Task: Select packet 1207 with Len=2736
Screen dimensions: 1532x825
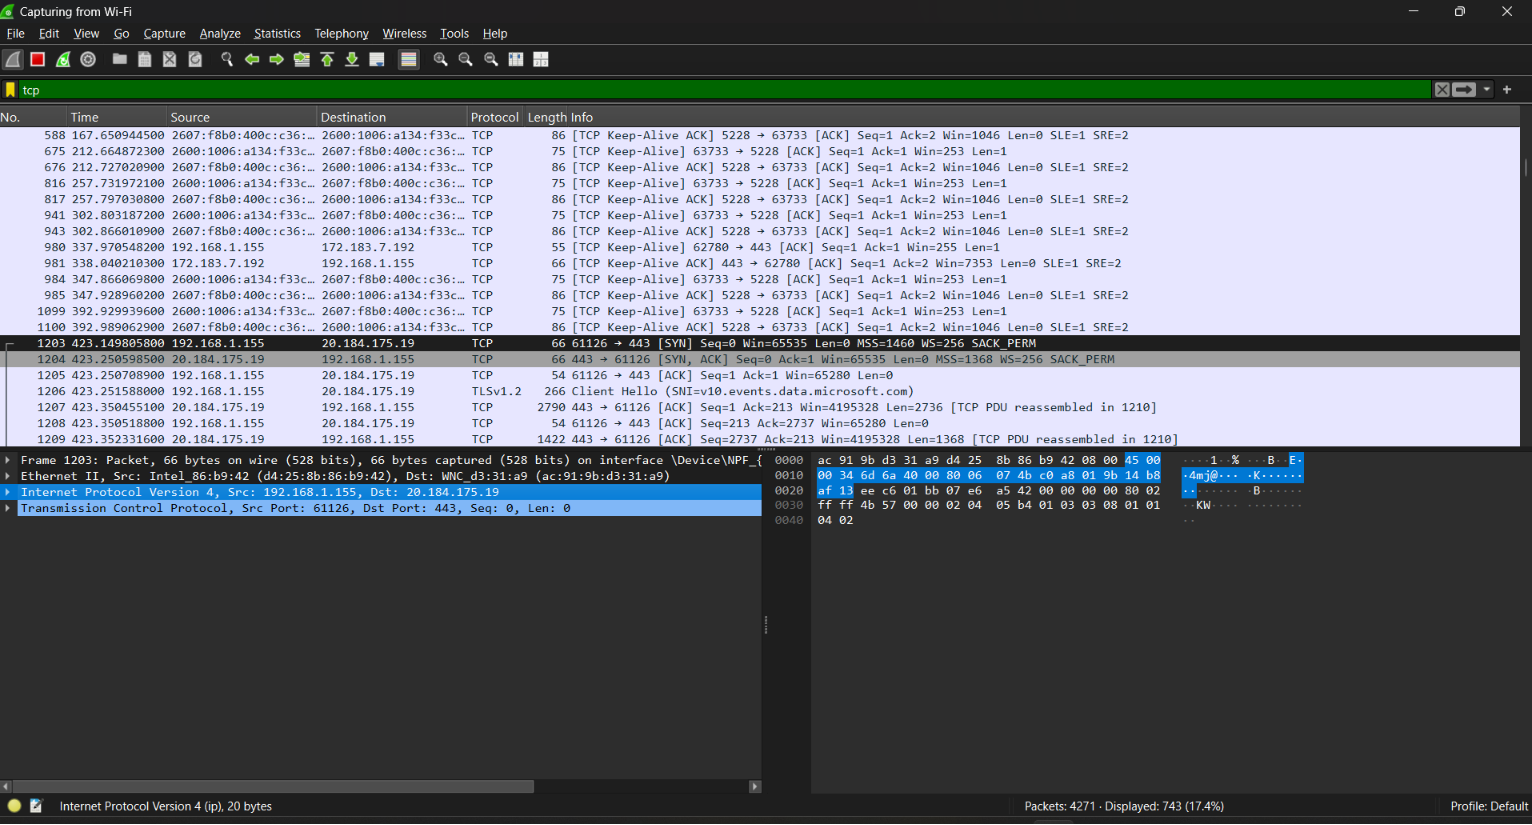Action: [x=760, y=407]
